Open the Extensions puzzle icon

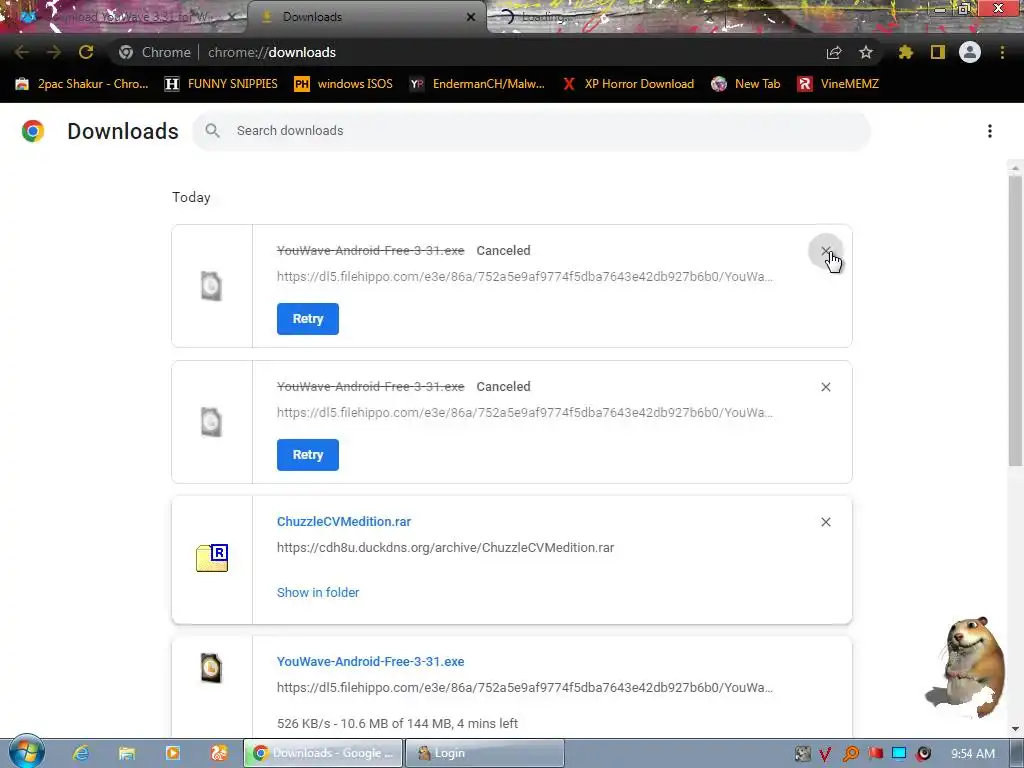click(x=905, y=52)
